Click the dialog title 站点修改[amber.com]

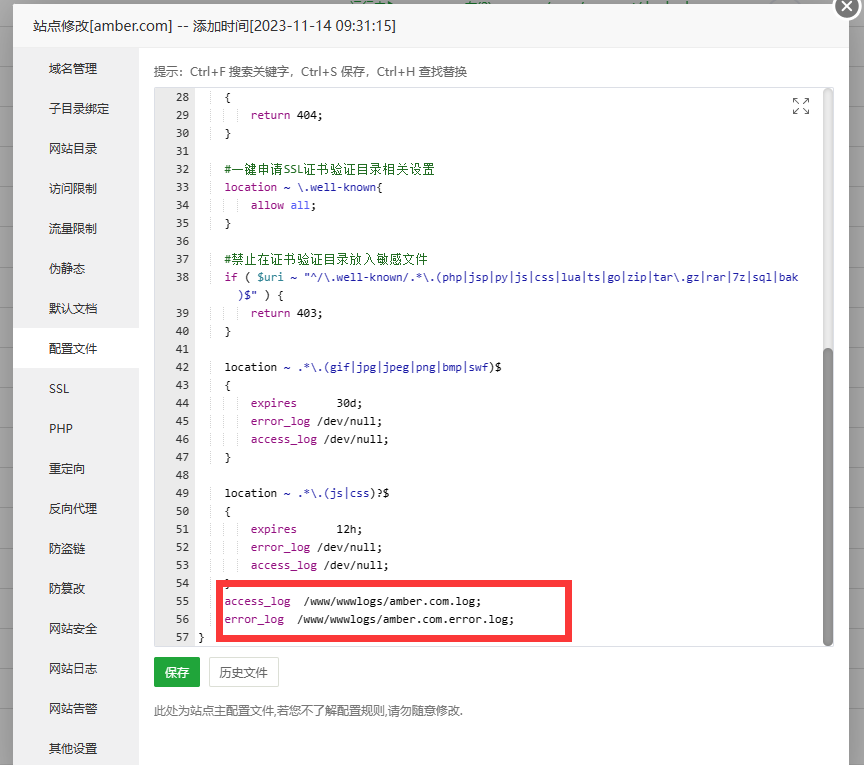102,26
